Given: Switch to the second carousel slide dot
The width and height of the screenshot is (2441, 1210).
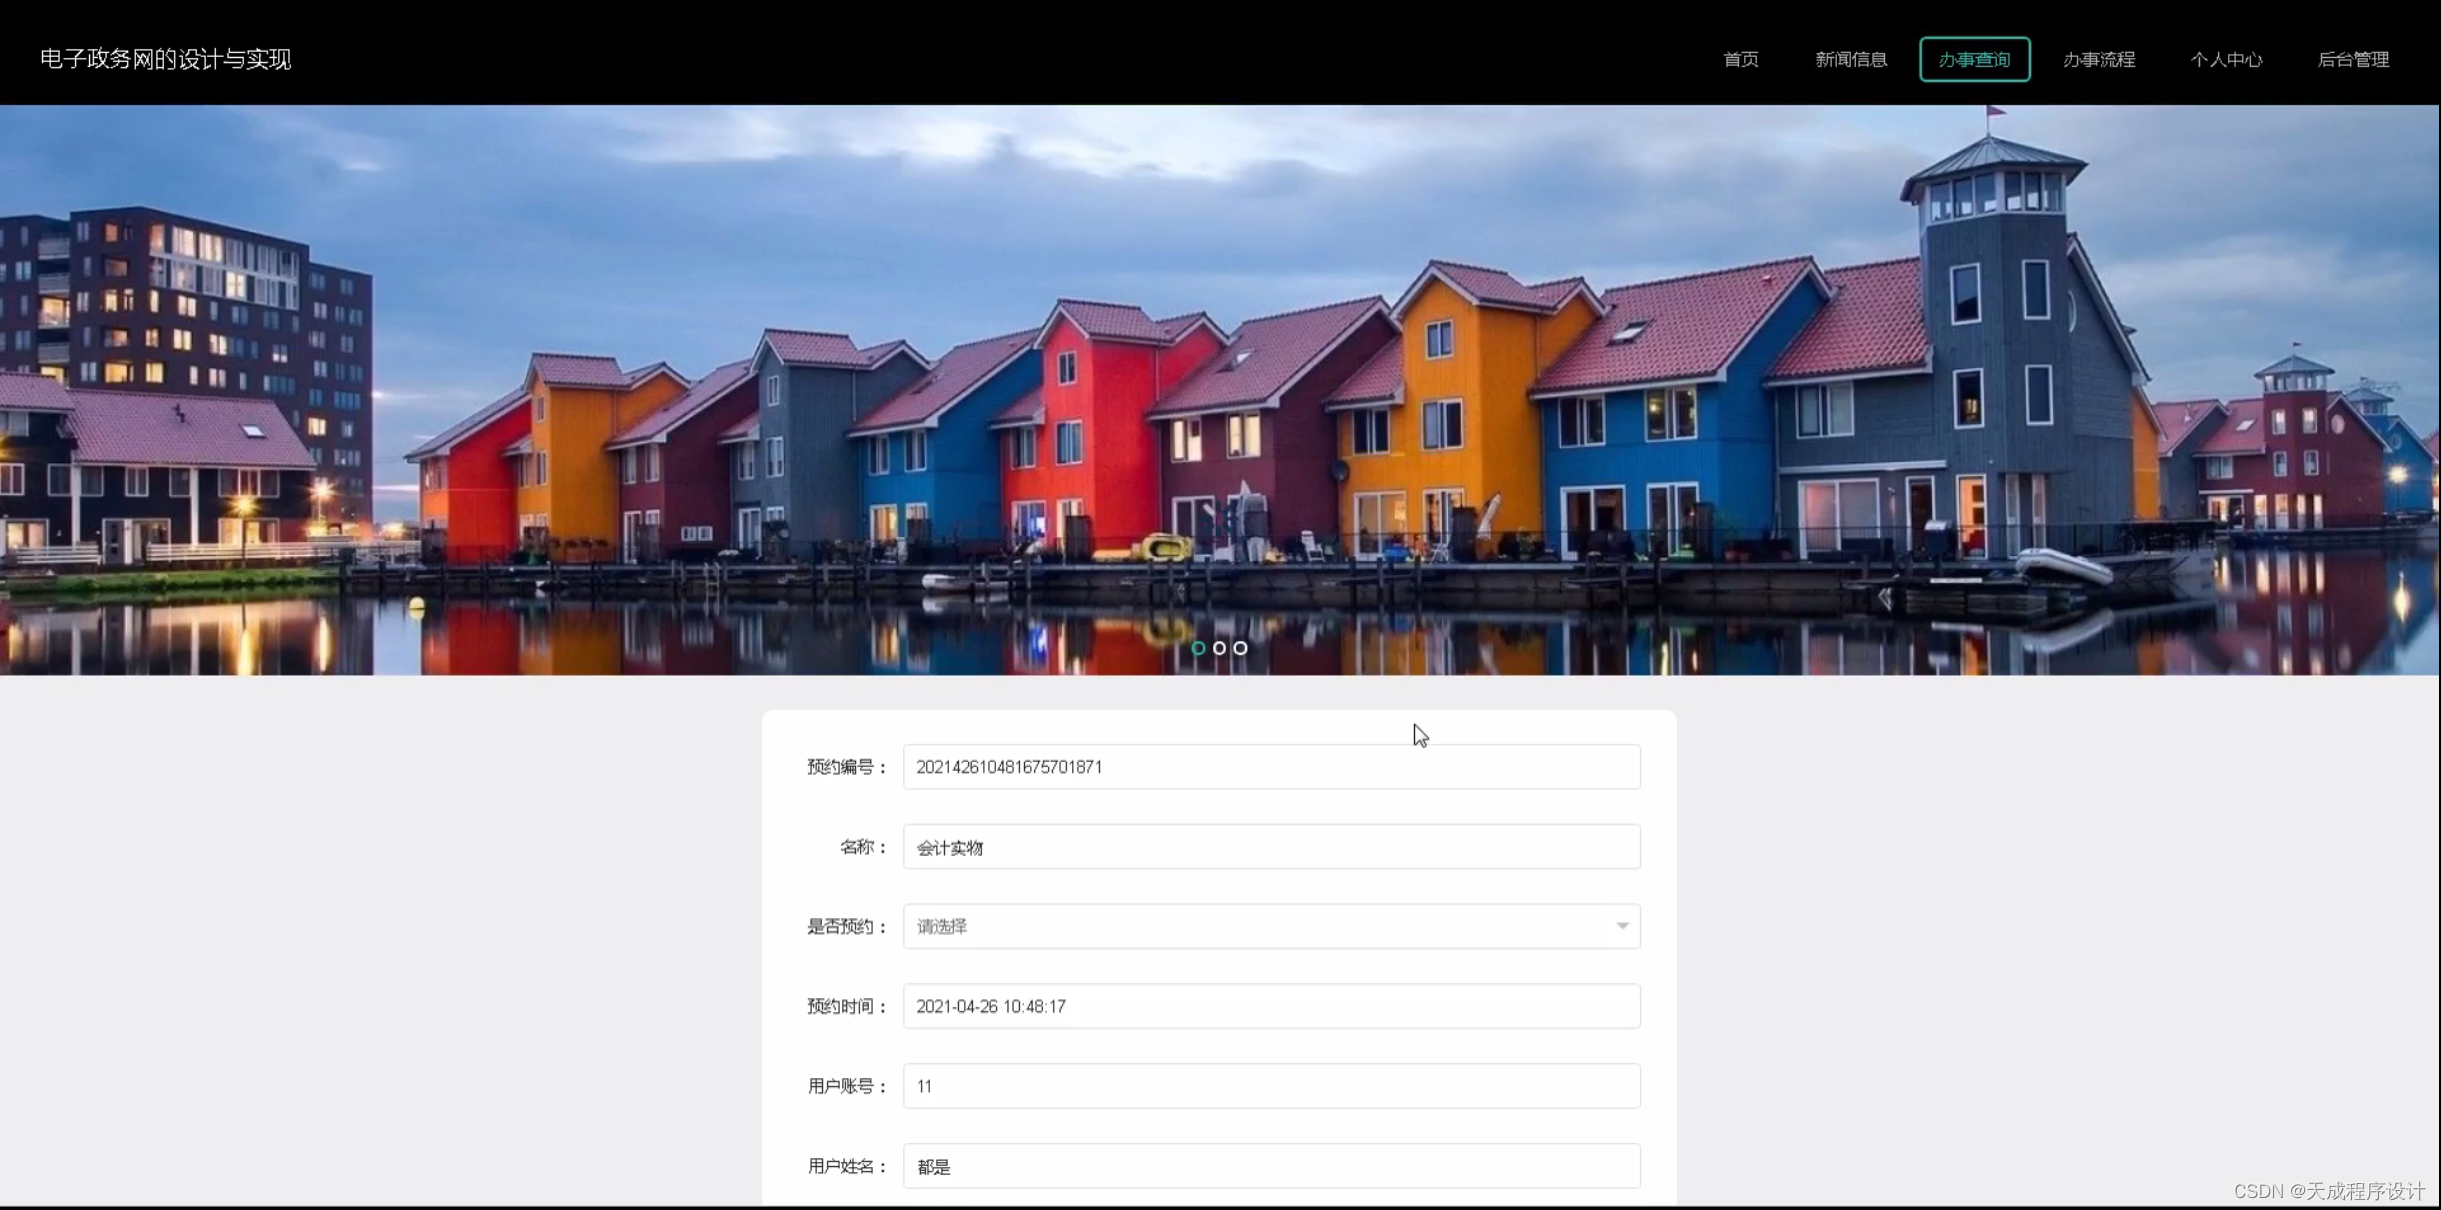Looking at the screenshot, I should click(x=1219, y=648).
